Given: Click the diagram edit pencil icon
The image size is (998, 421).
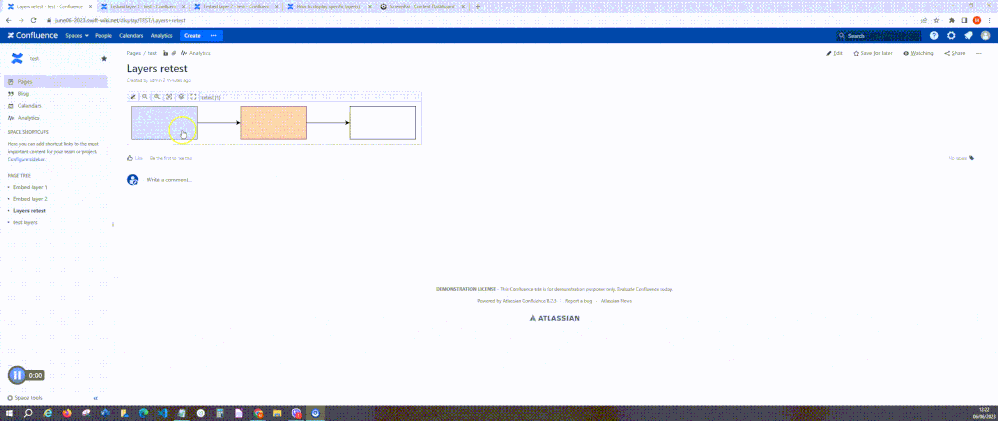Looking at the screenshot, I should point(133,97).
